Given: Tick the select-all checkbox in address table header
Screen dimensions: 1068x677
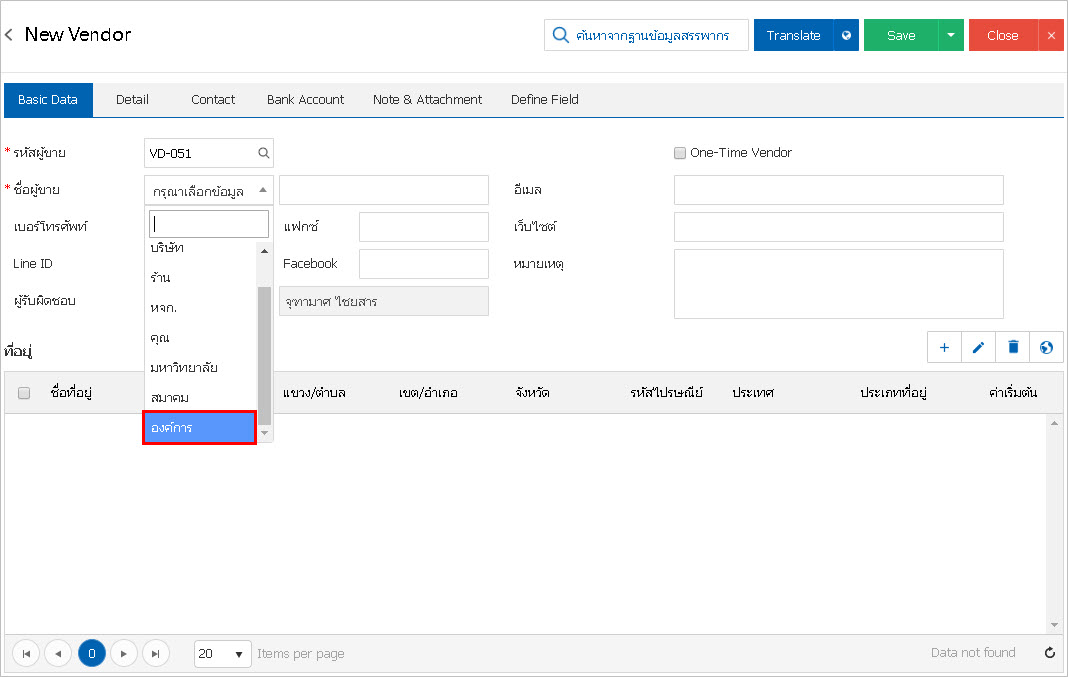Looking at the screenshot, I should (x=24, y=393).
